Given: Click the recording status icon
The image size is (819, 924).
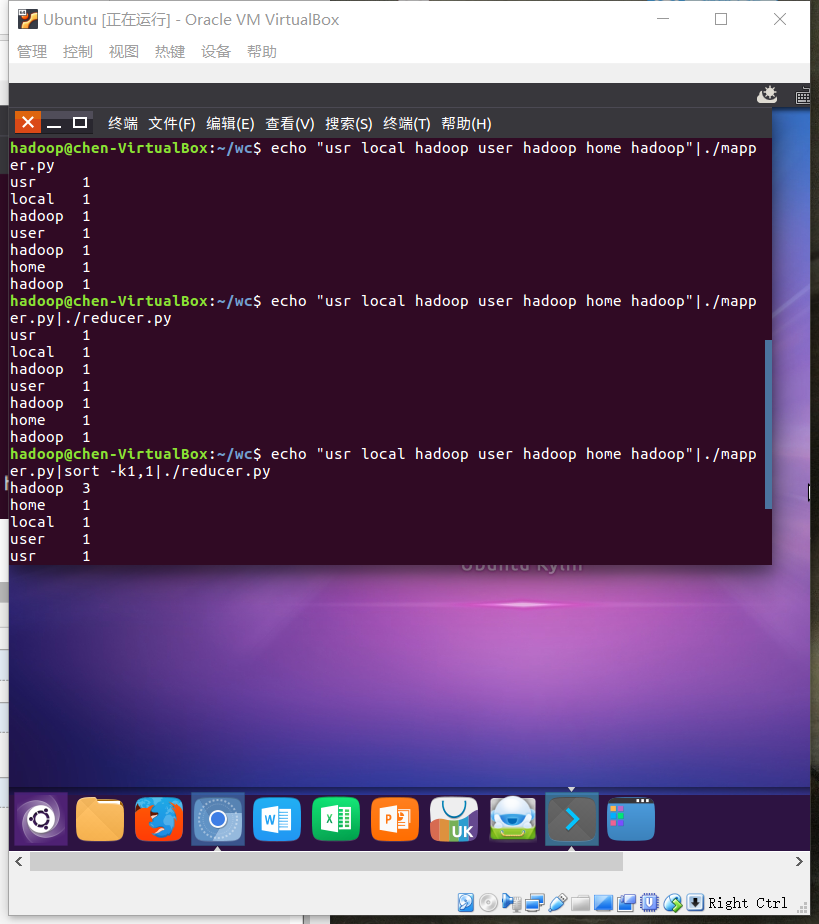Looking at the screenshot, I should [x=626, y=902].
